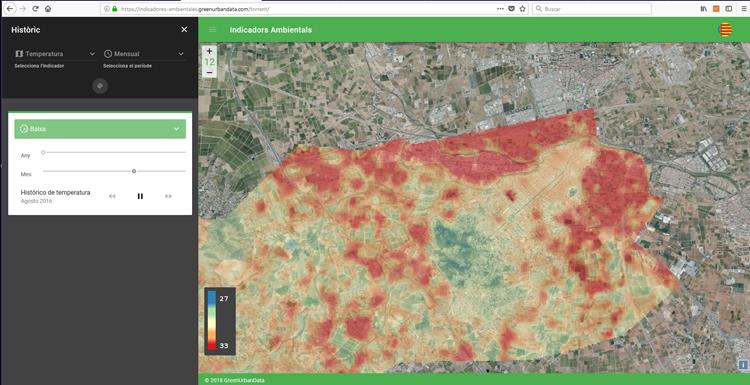Skip to next period with fast-forward
Viewport: 750px width, 385px height.
[x=168, y=196]
